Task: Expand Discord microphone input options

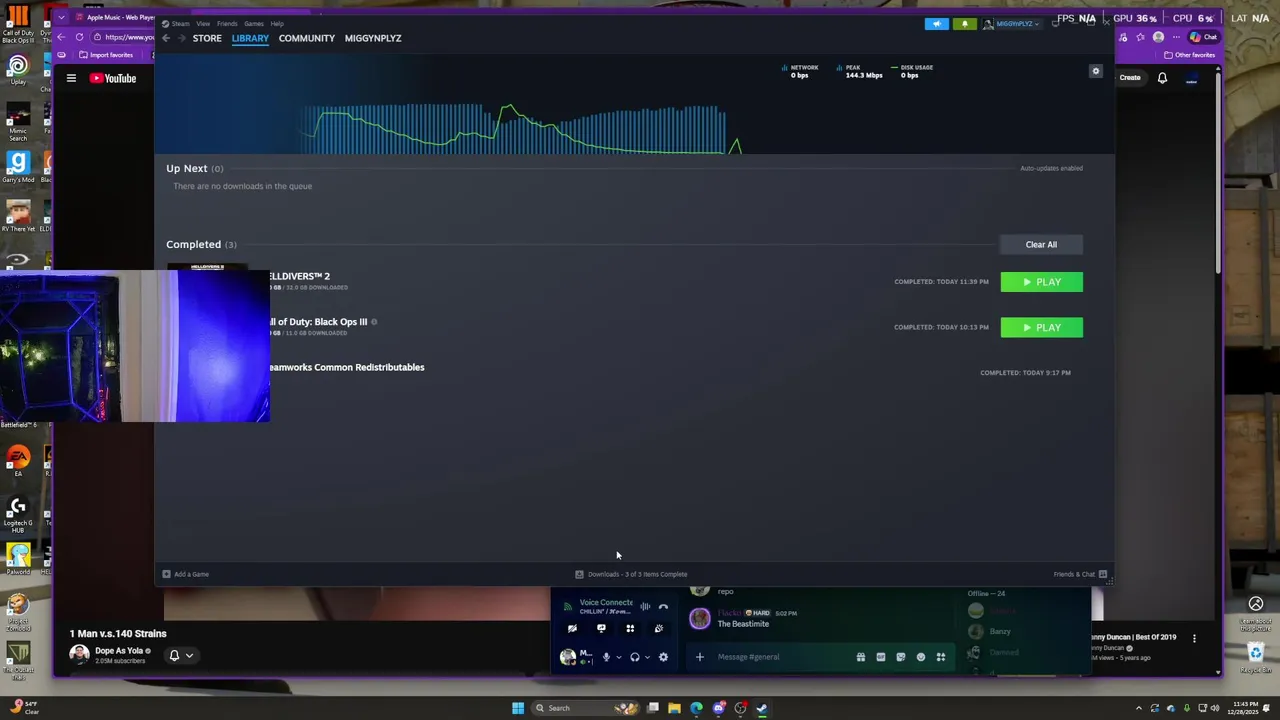Action: (618, 657)
